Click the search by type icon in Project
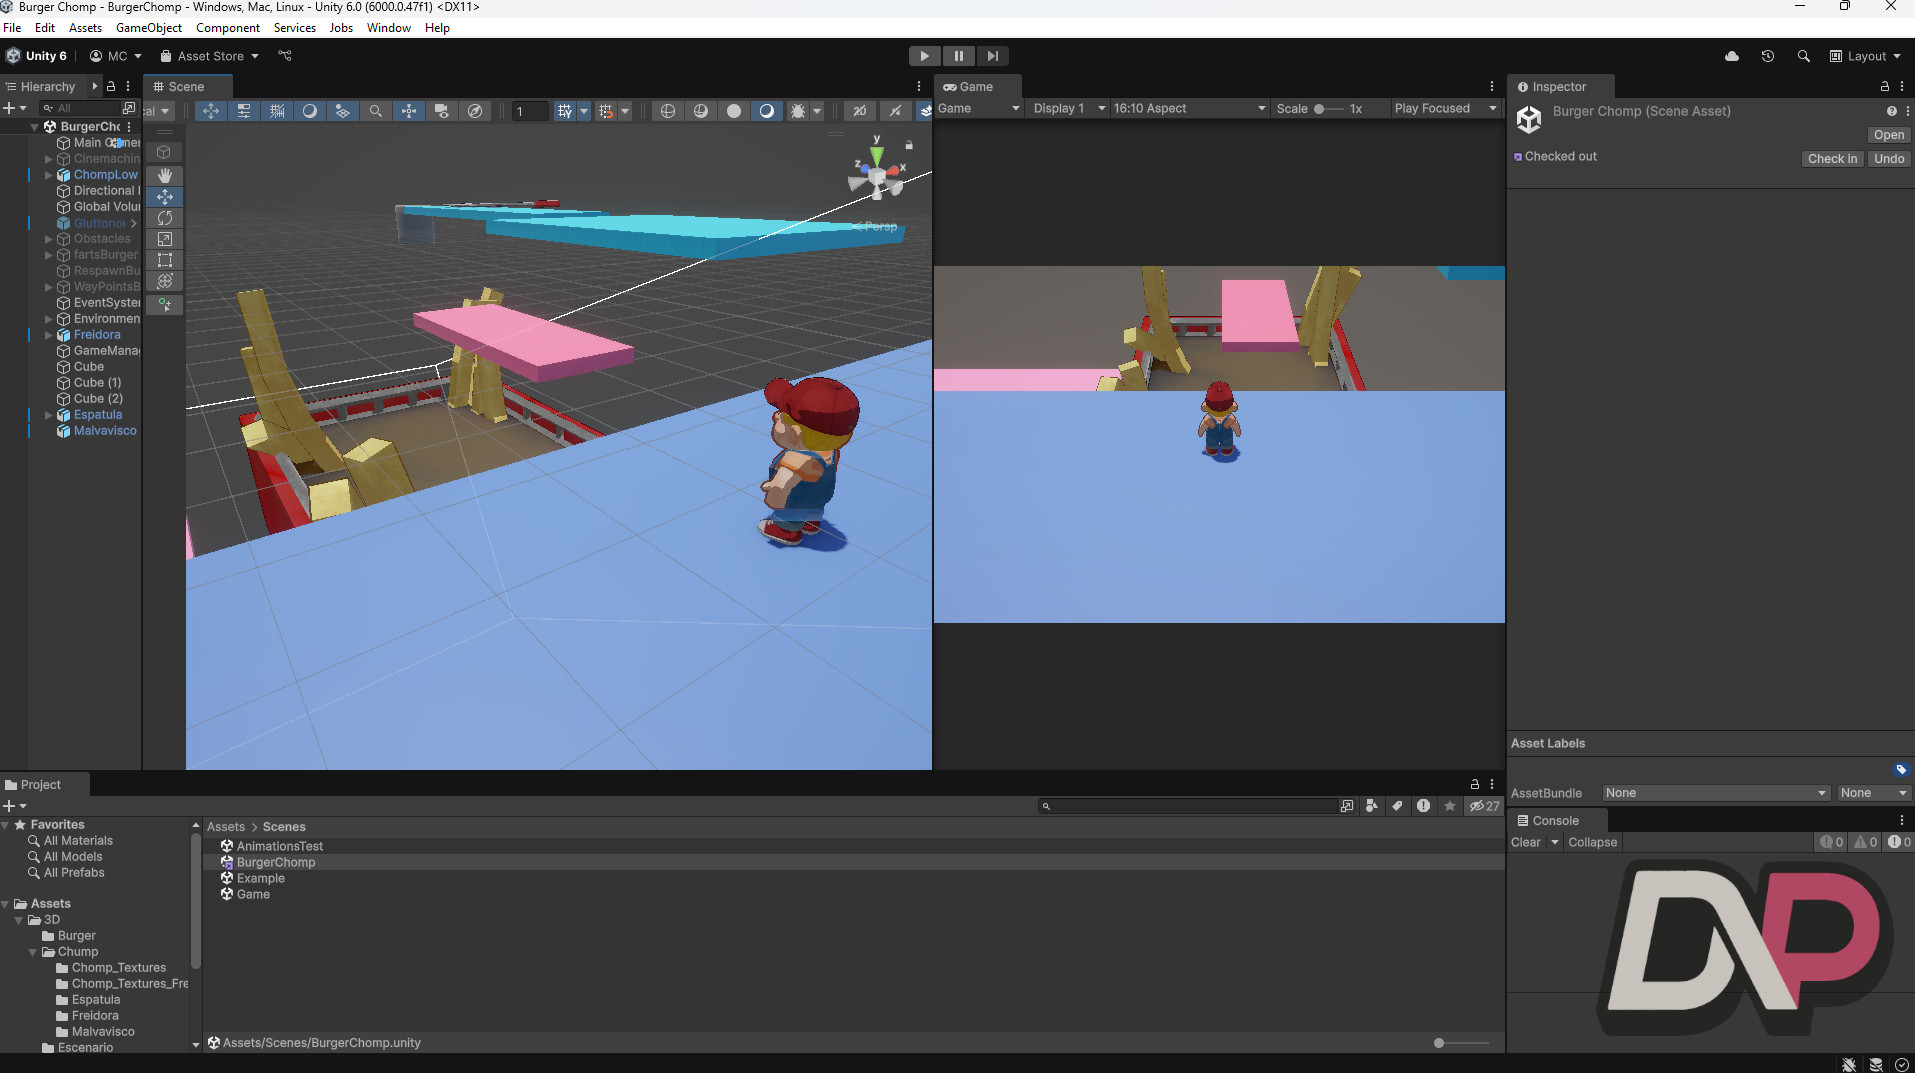 pyautogui.click(x=1372, y=806)
